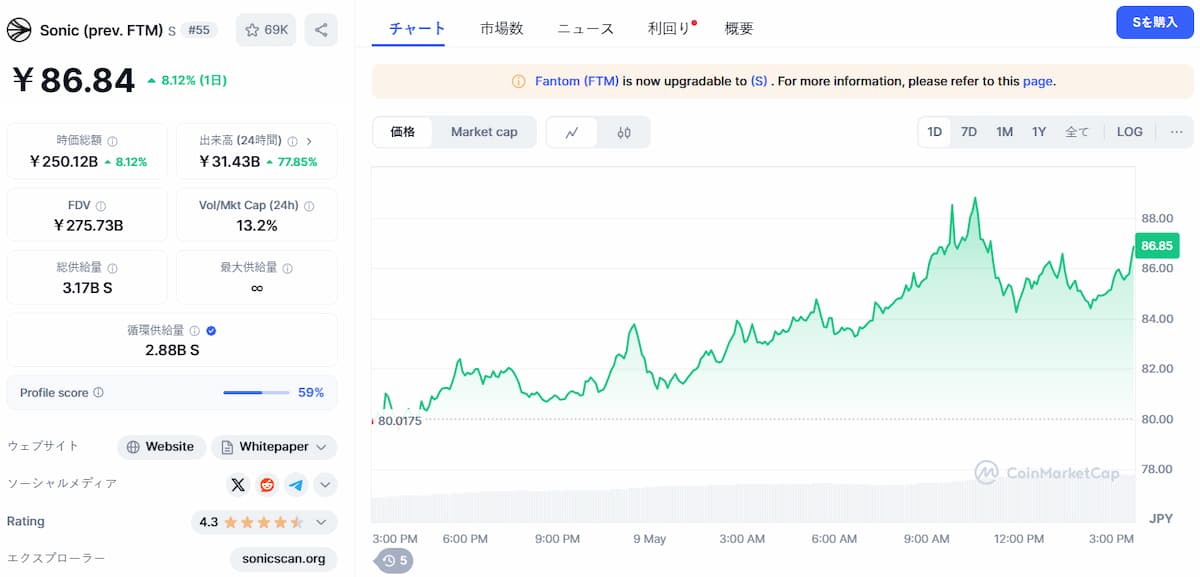Select the Market cap chart toggle
This screenshot has width=1200, height=577.
point(484,132)
